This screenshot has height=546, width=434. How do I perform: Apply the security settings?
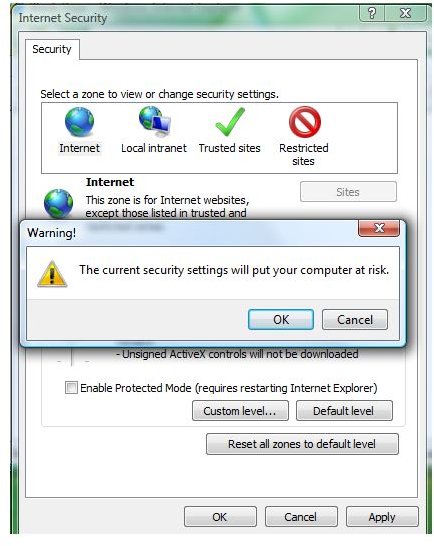[382, 517]
